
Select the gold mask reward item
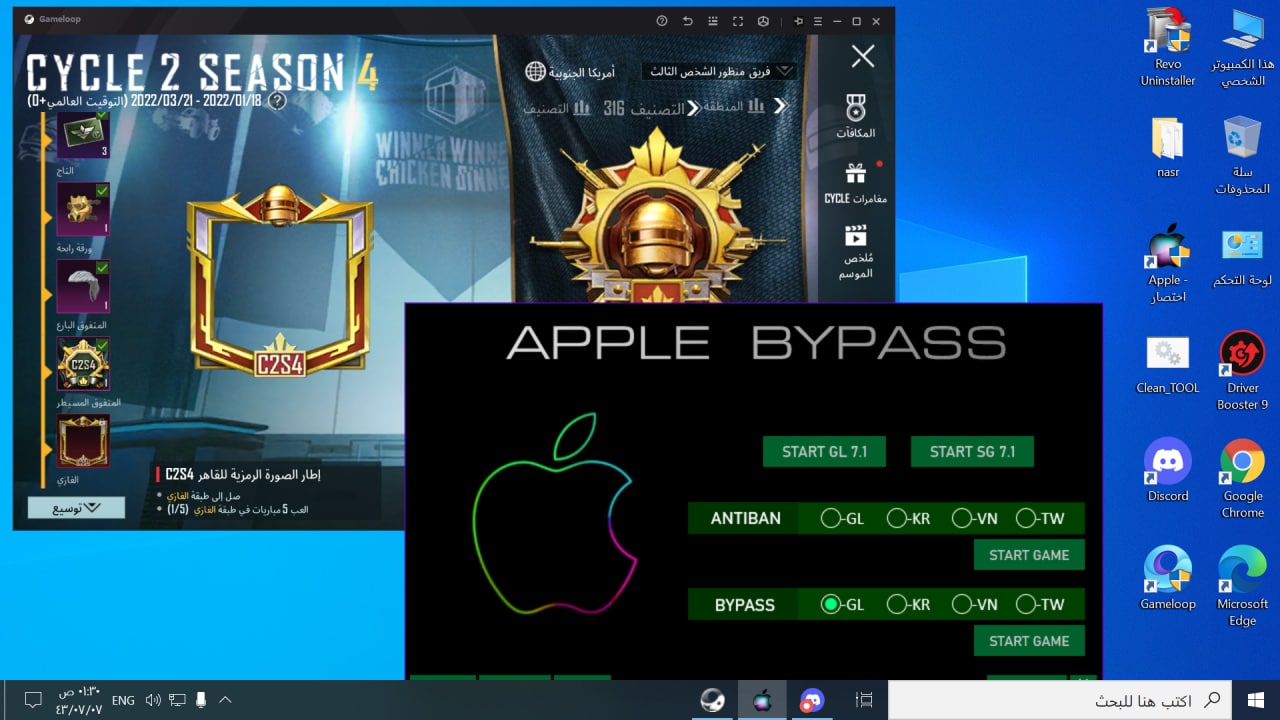[83, 209]
